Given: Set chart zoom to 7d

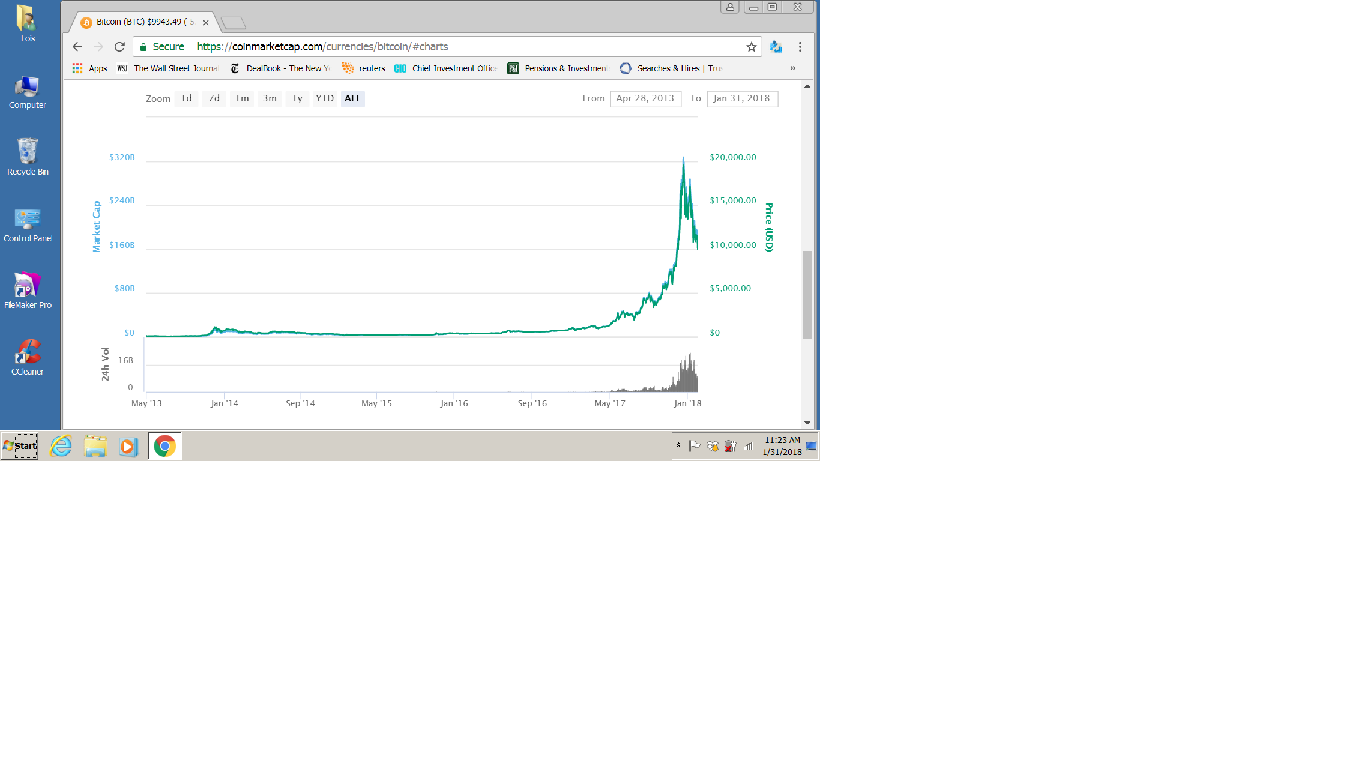Looking at the screenshot, I should pyautogui.click(x=214, y=99).
